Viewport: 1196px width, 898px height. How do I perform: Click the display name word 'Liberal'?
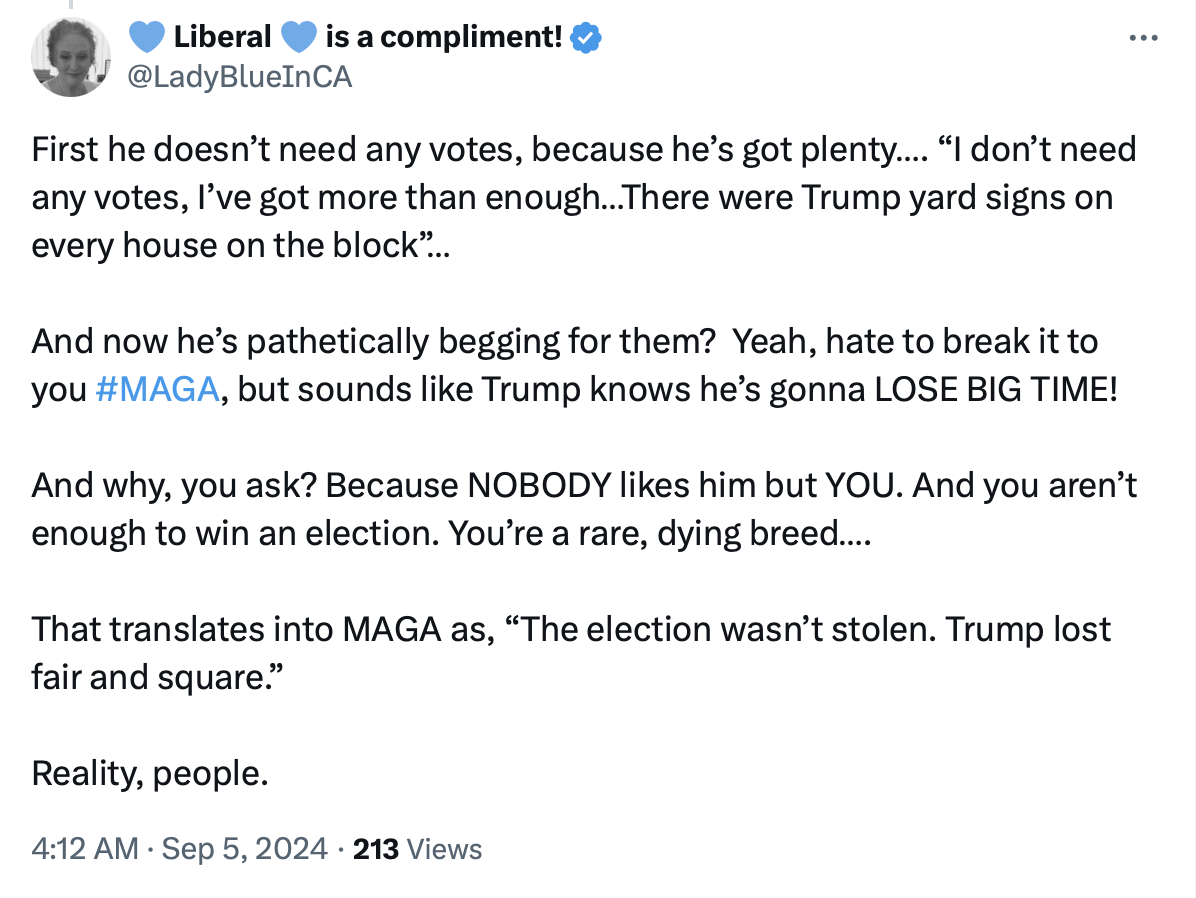222,37
